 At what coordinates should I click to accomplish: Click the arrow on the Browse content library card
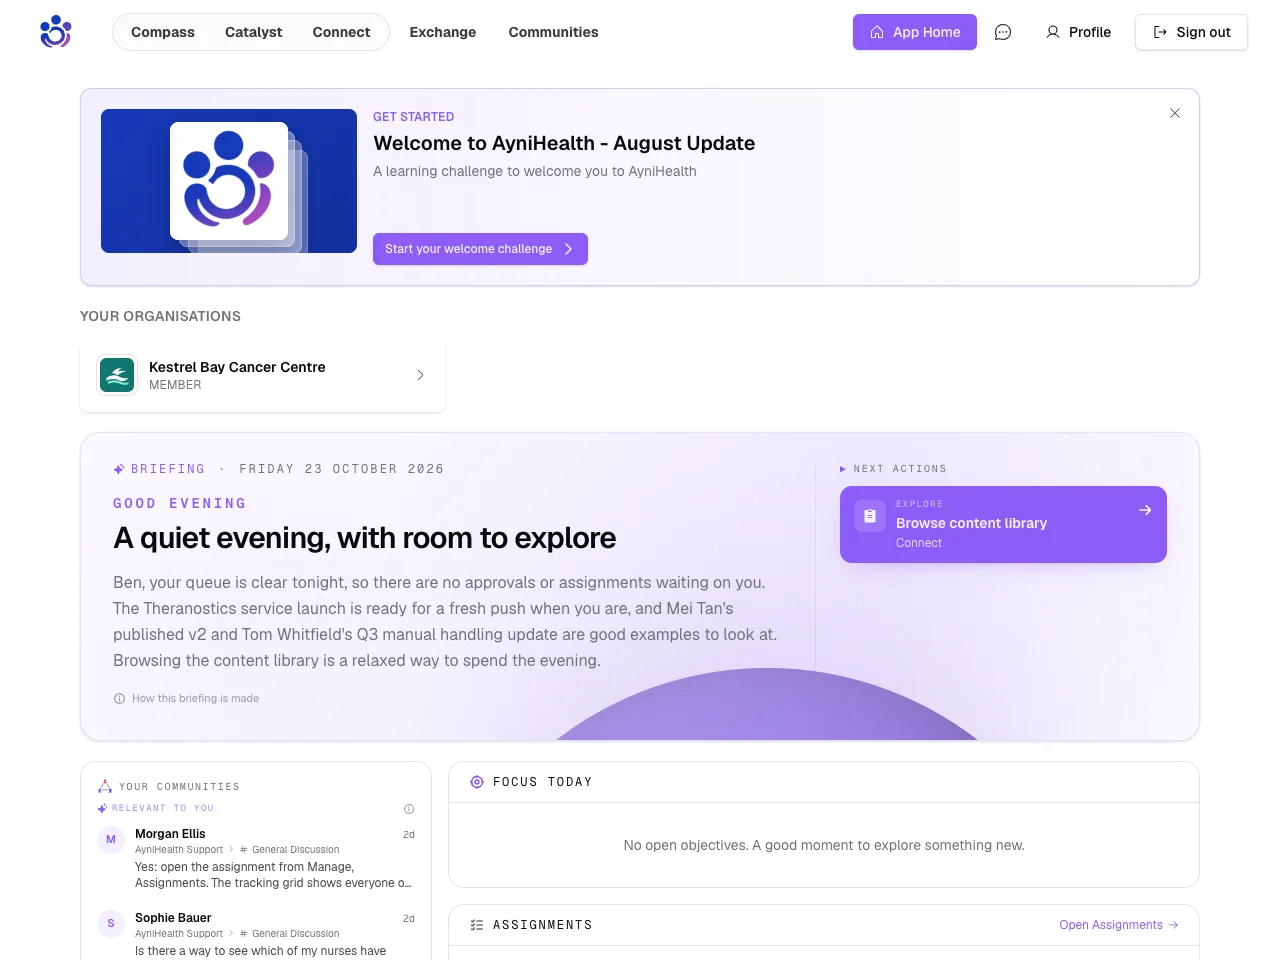[x=1145, y=510]
